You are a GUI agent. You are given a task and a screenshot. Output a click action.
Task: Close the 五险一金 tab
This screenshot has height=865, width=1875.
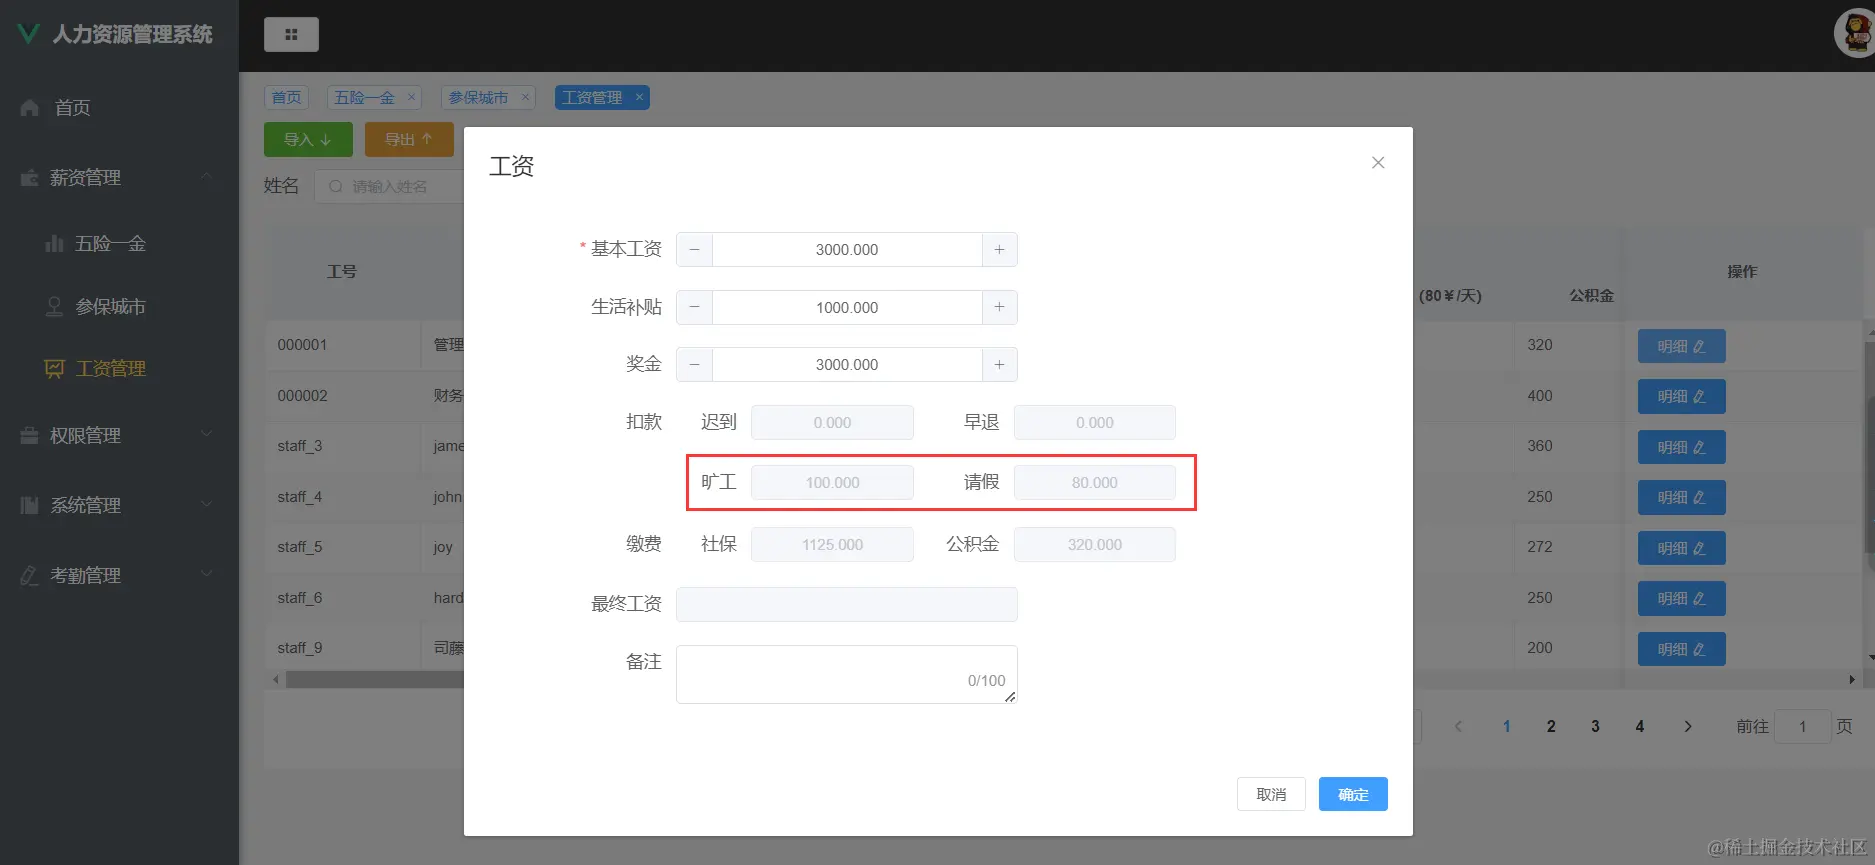tap(411, 97)
